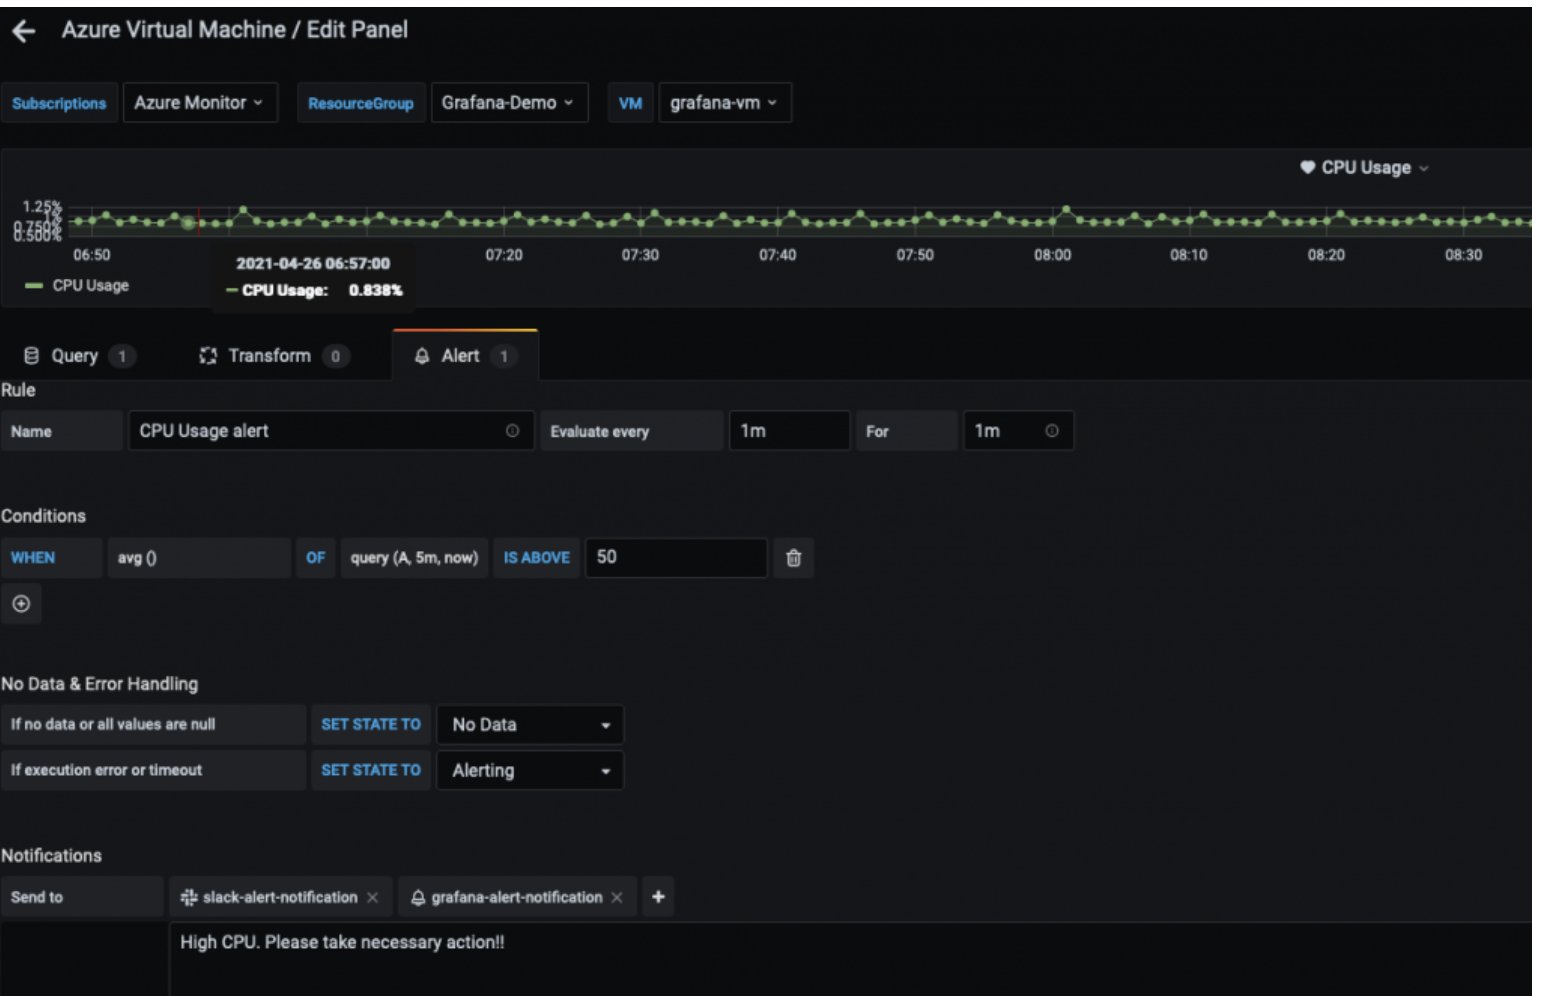Edit the query (A, 5m, now) parameters
Viewport: 1546px width, 996px height.
coord(414,558)
